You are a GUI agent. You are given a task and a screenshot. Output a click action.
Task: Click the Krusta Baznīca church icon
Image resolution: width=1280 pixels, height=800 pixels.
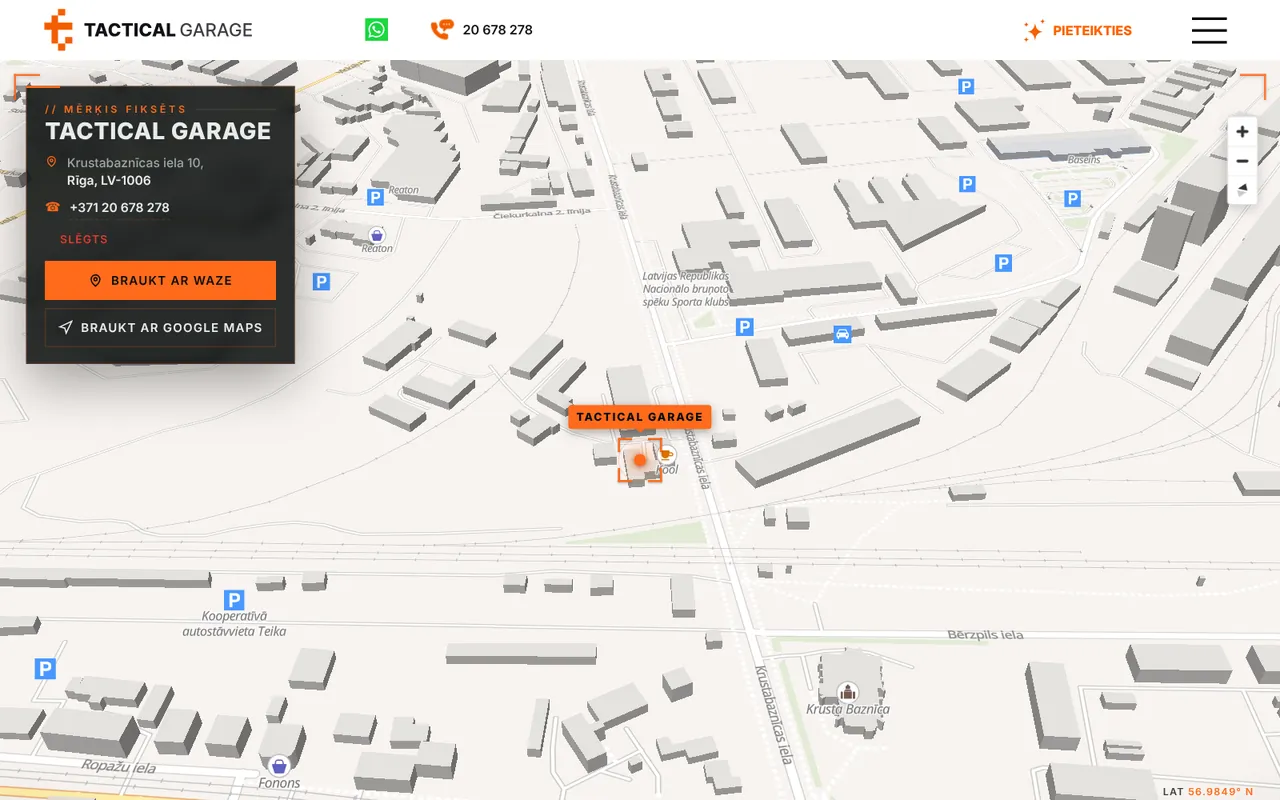tap(848, 691)
